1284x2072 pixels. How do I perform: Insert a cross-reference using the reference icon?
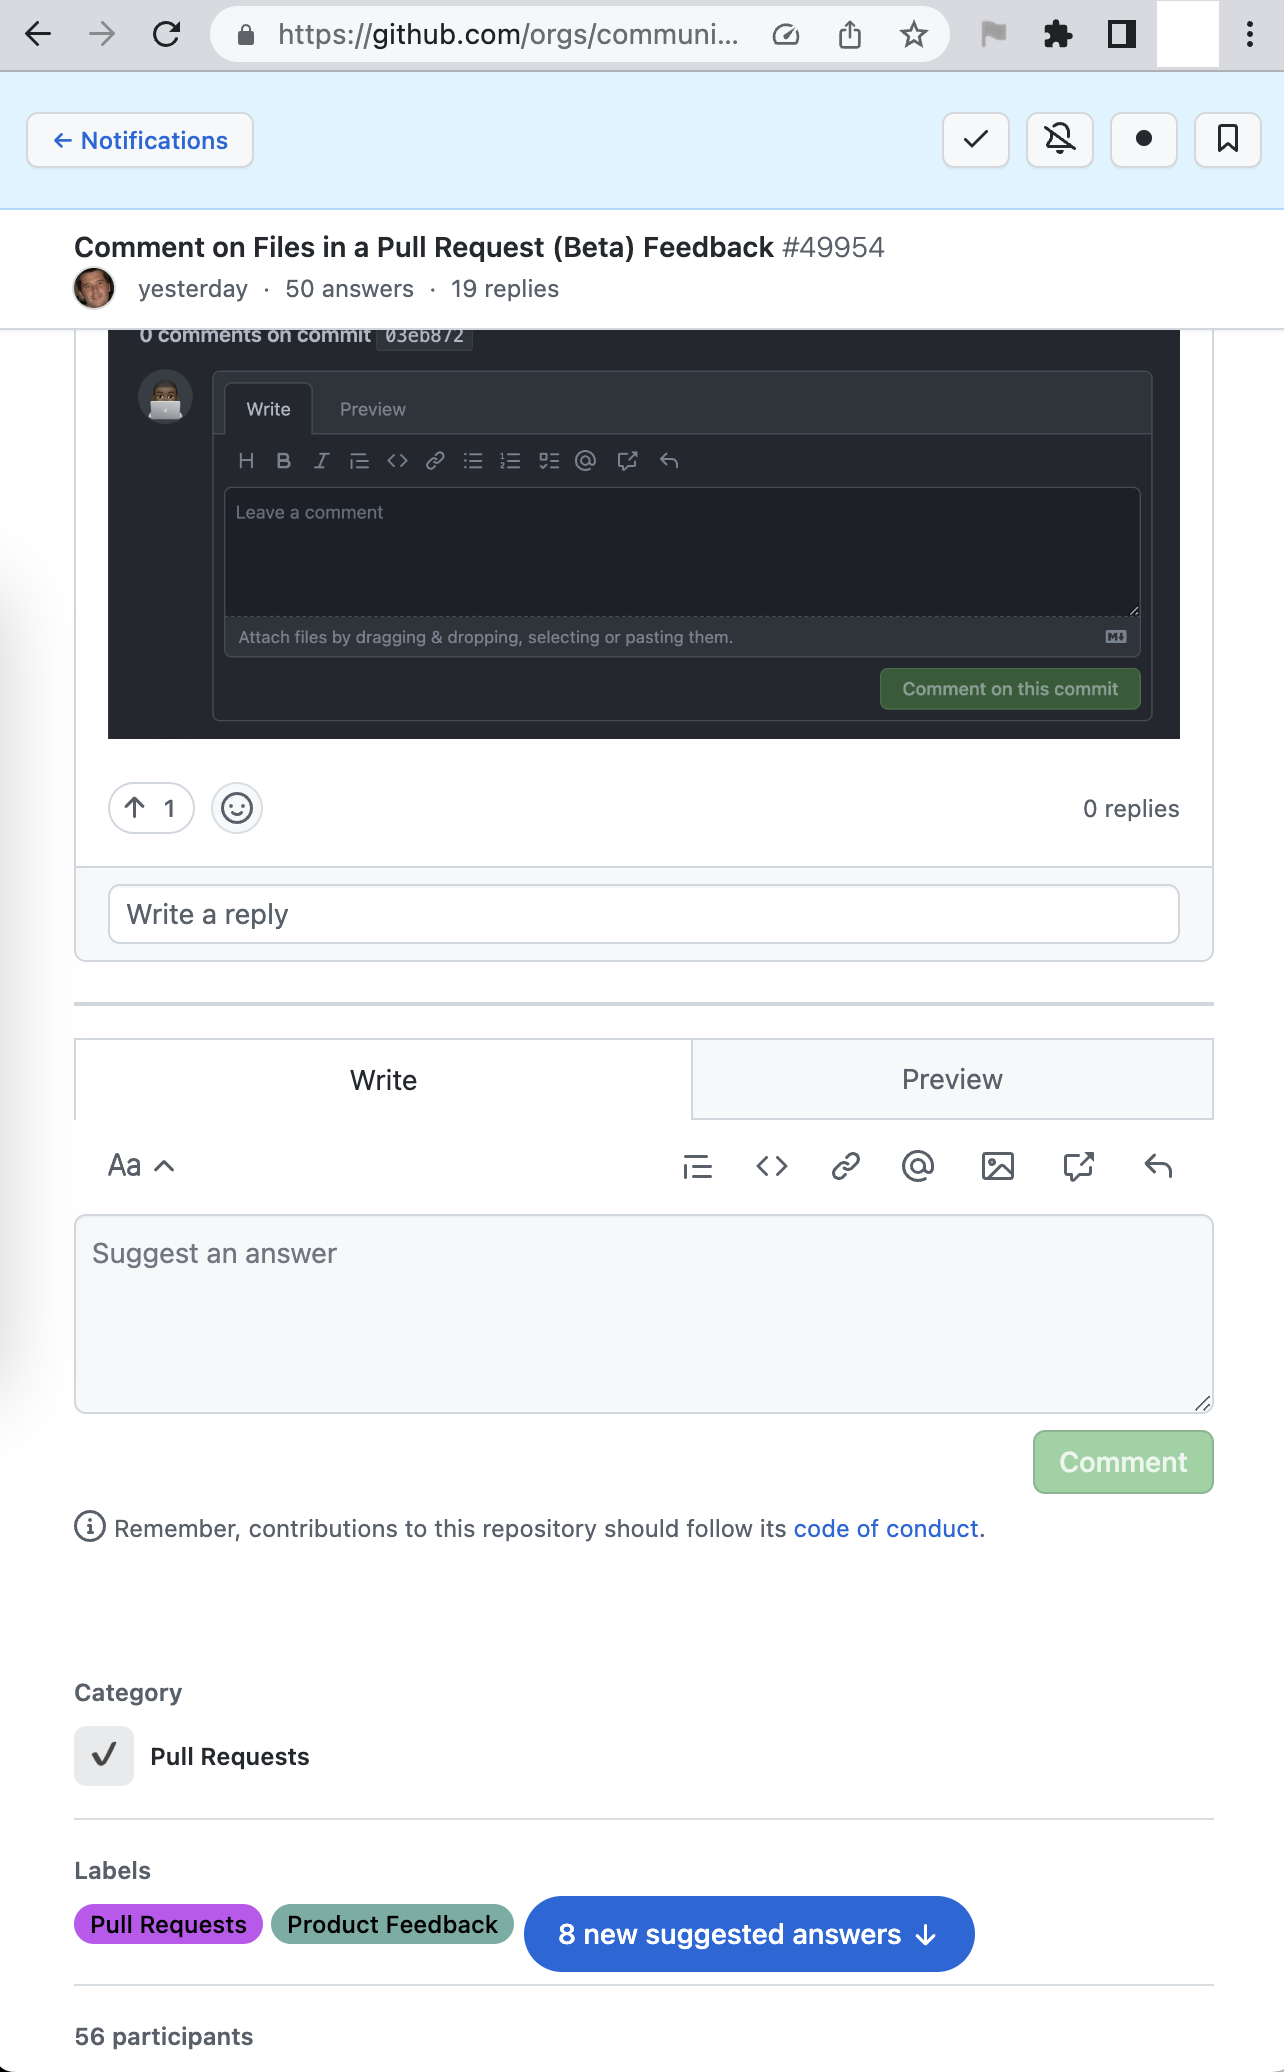[1076, 1166]
